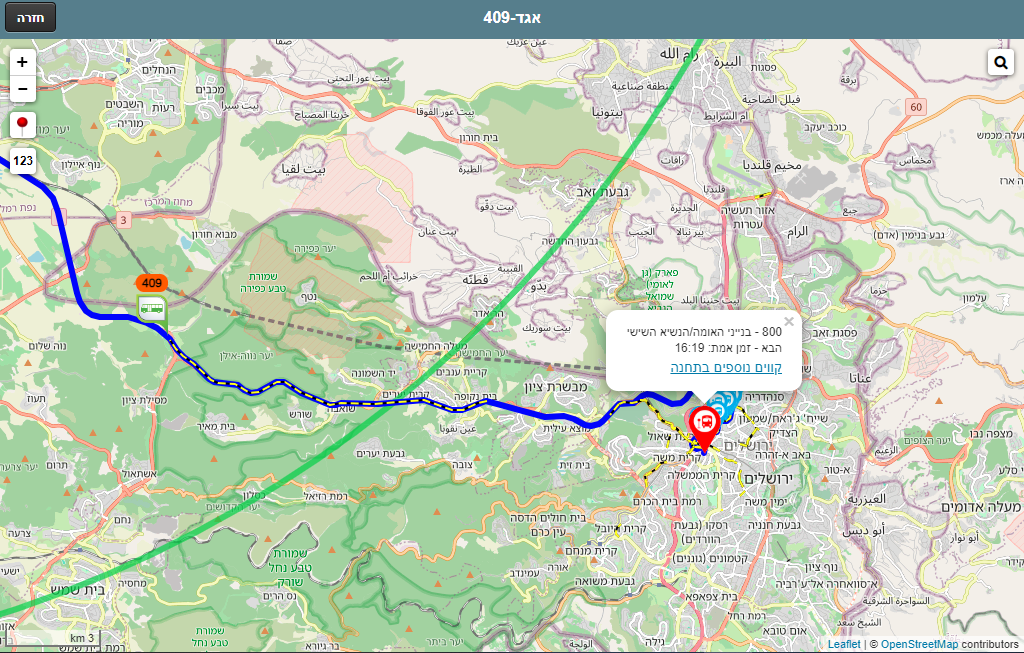The width and height of the screenshot is (1024, 653).
Task: Select the green bus icon on route
Action: pyautogui.click(x=152, y=308)
